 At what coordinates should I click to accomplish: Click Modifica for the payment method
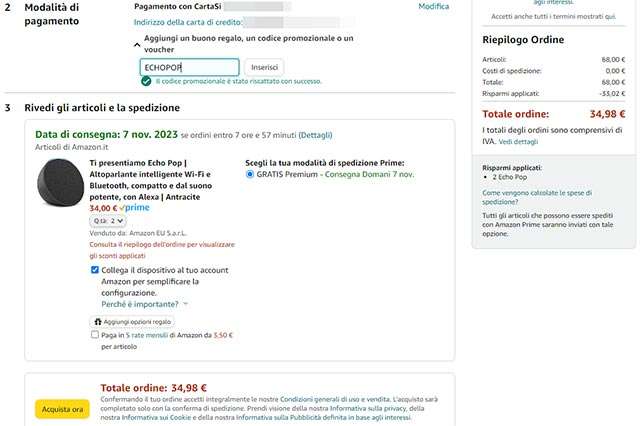433,6
